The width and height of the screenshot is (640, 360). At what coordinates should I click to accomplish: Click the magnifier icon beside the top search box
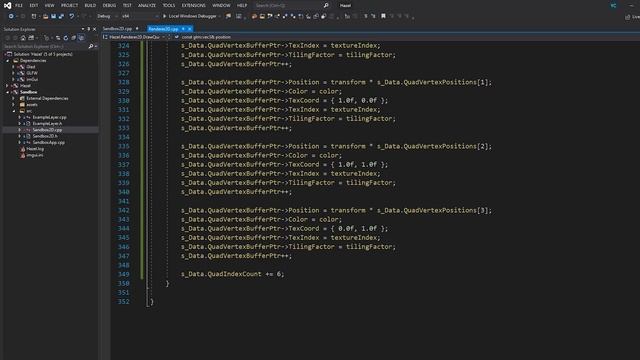[x=326, y=5]
